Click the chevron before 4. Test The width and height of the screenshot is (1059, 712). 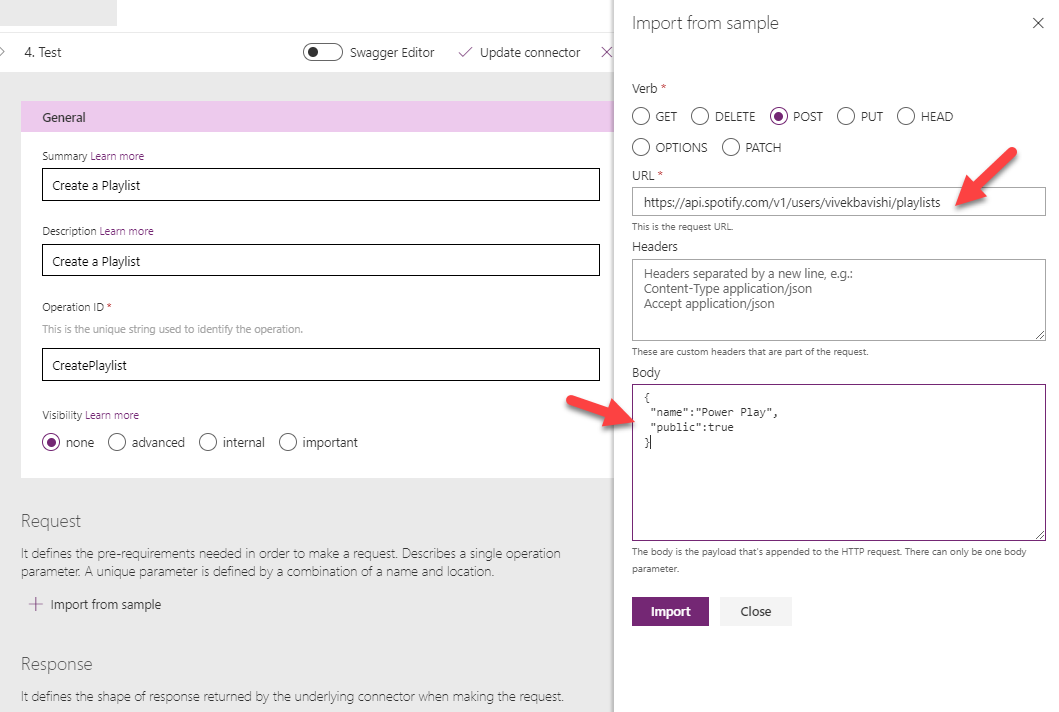click(x=3, y=52)
